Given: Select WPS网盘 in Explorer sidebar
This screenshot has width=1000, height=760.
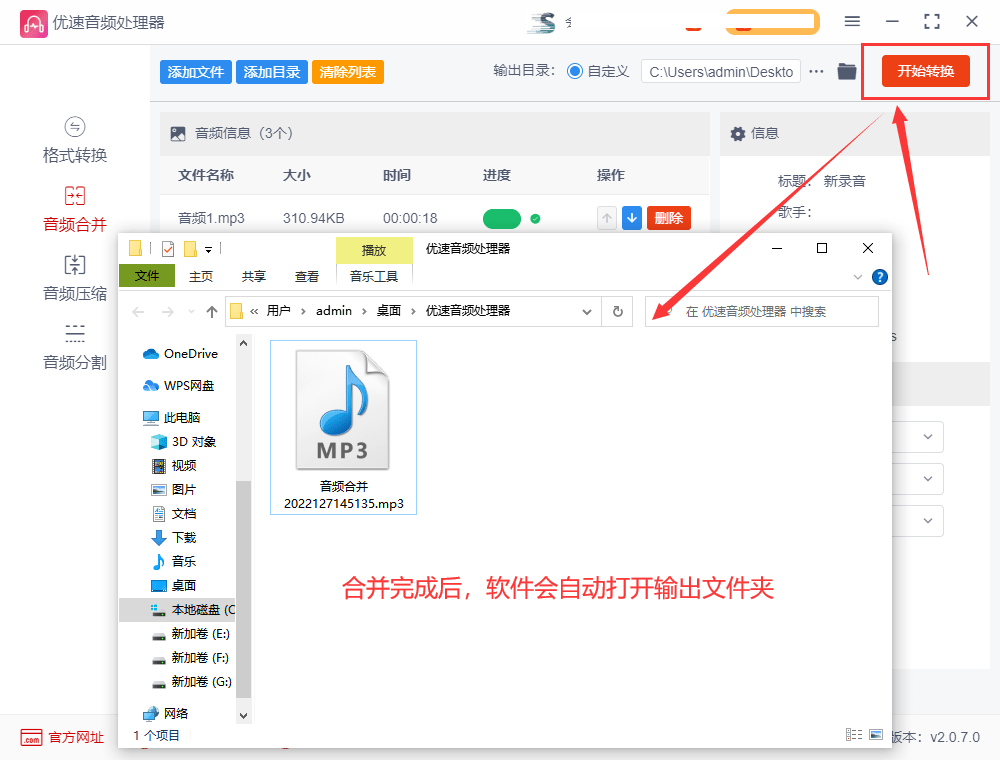Looking at the screenshot, I should pyautogui.click(x=179, y=385).
